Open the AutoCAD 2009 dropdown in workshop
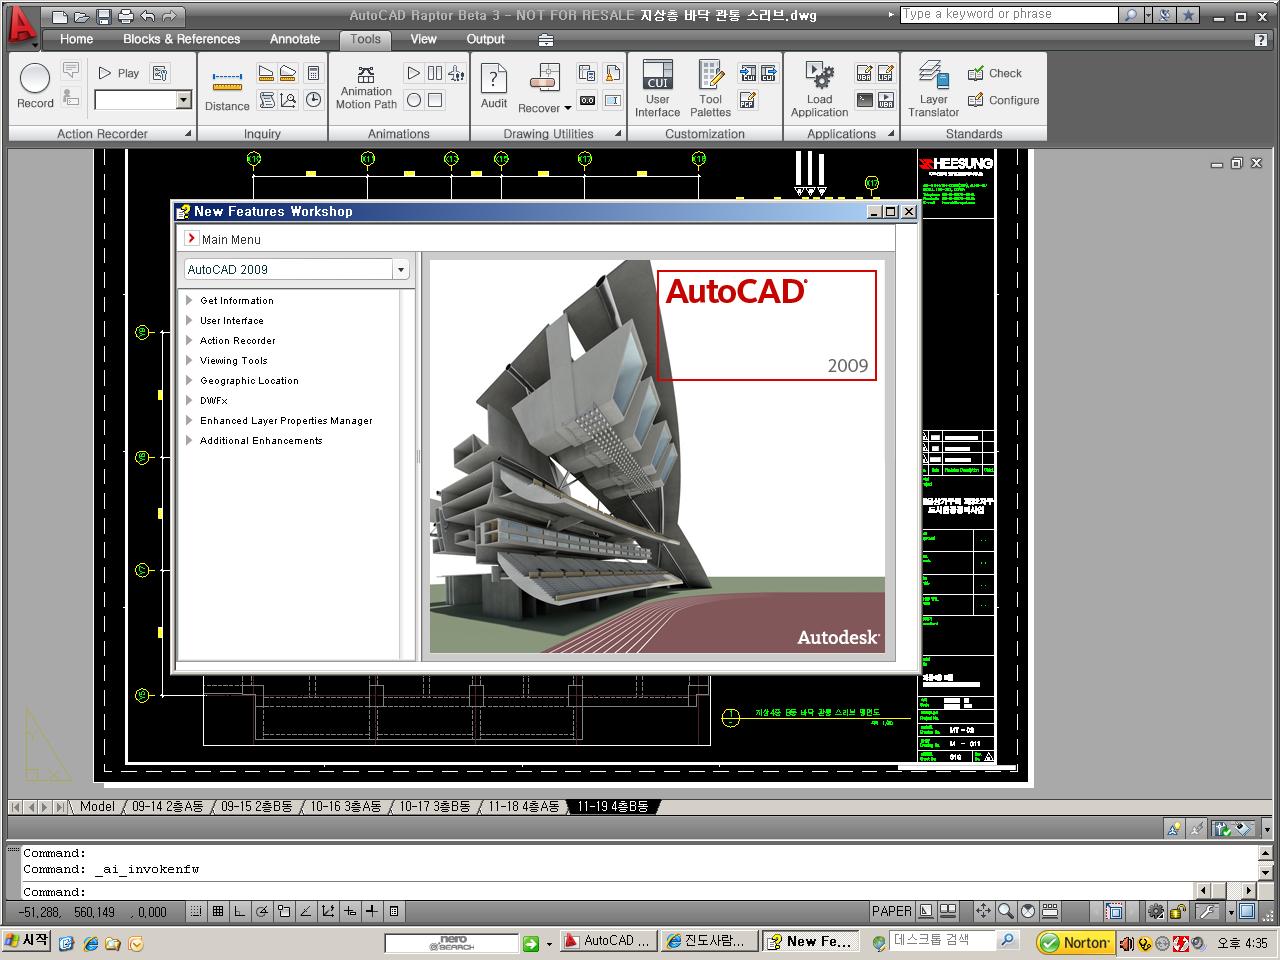The height and width of the screenshot is (960, 1280). click(x=401, y=268)
